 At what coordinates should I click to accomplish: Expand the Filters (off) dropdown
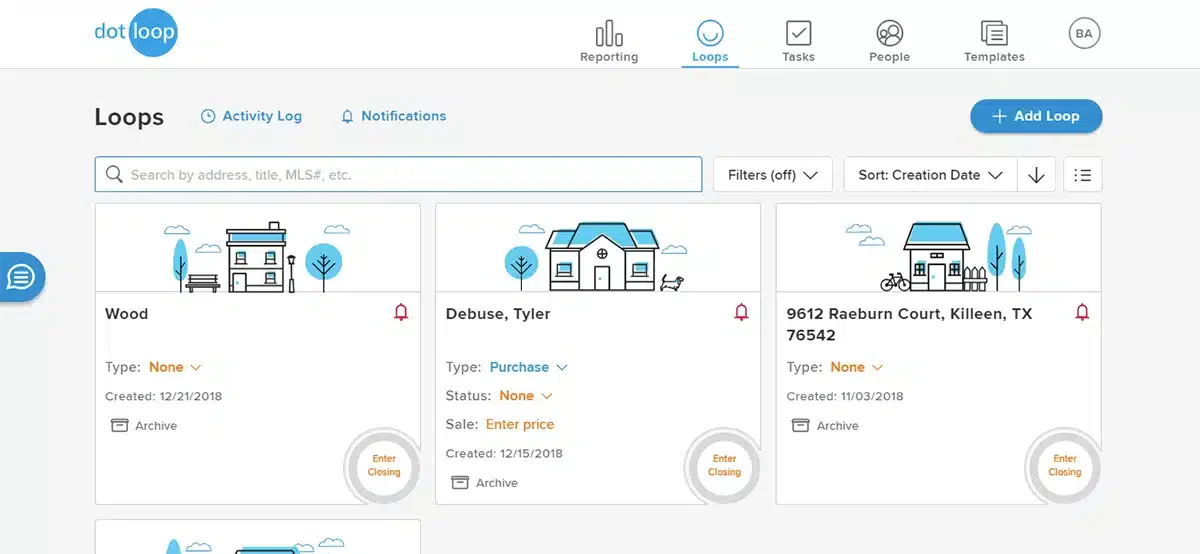point(772,175)
